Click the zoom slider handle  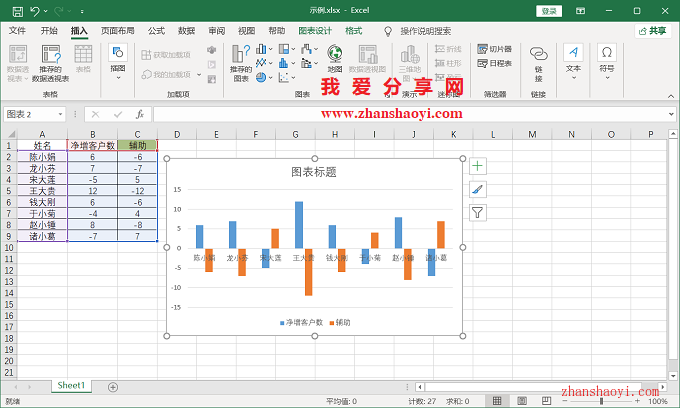click(x=601, y=401)
